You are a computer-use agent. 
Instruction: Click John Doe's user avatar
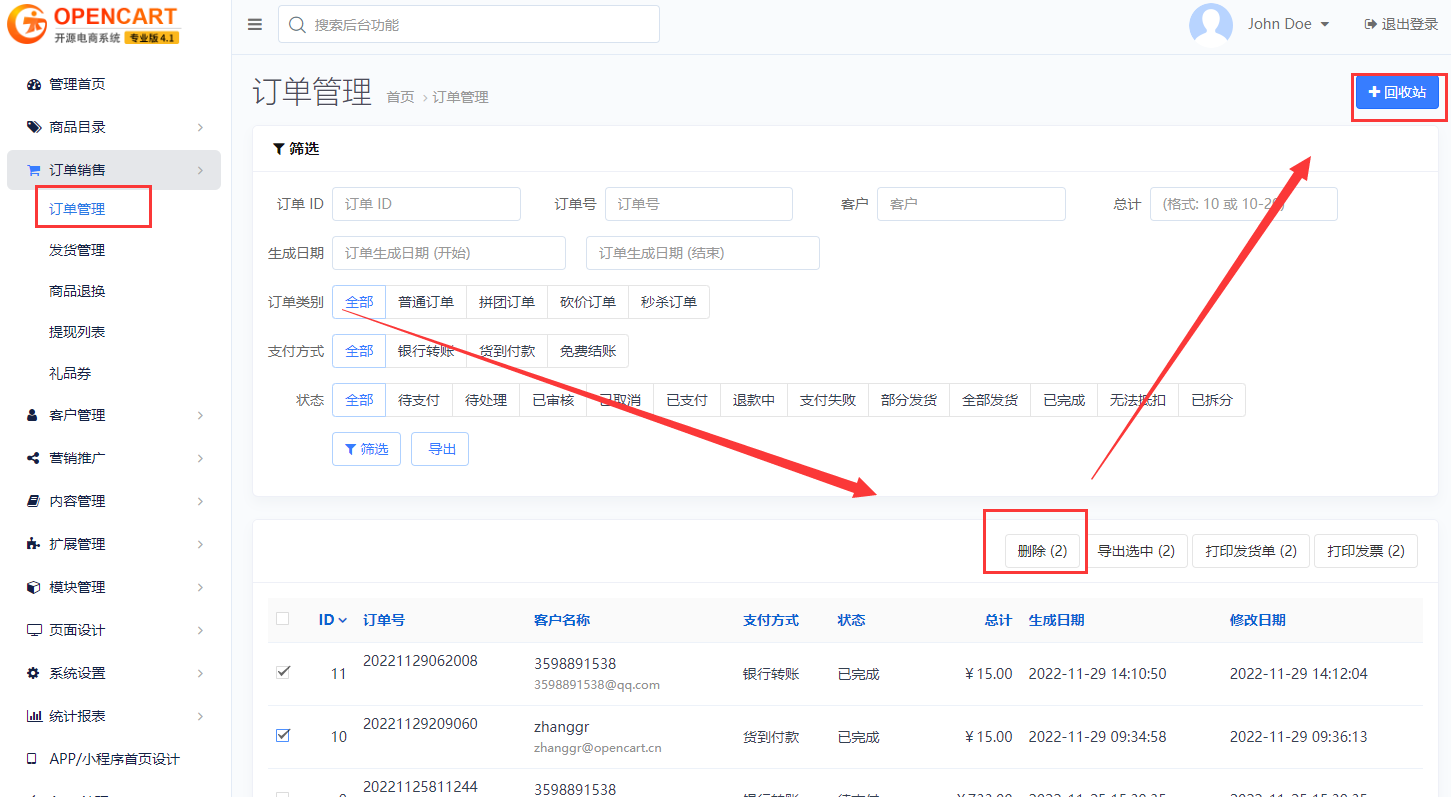point(1210,25)
